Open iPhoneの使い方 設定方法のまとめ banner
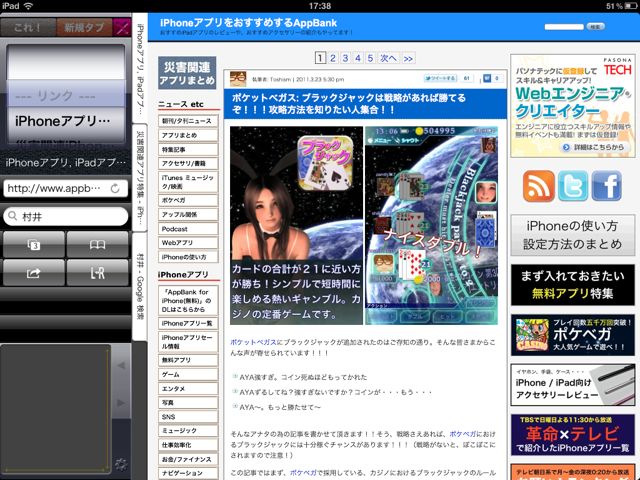The image size is (640, 480). 573,235
